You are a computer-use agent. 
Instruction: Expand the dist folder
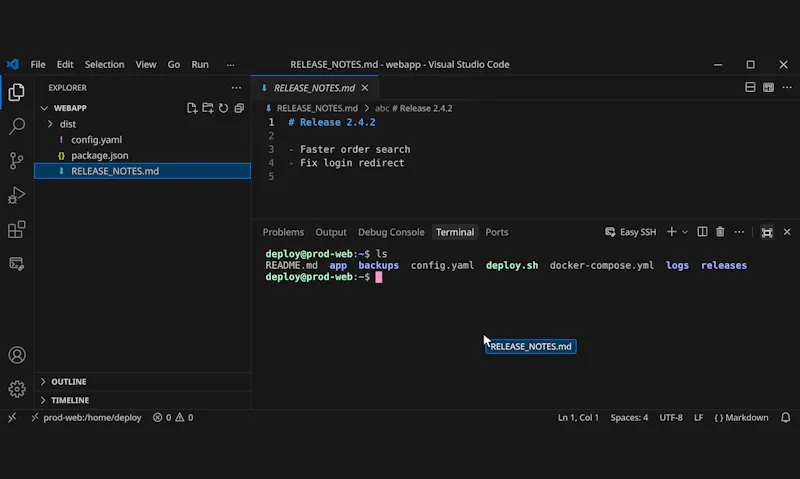point(67,124)
